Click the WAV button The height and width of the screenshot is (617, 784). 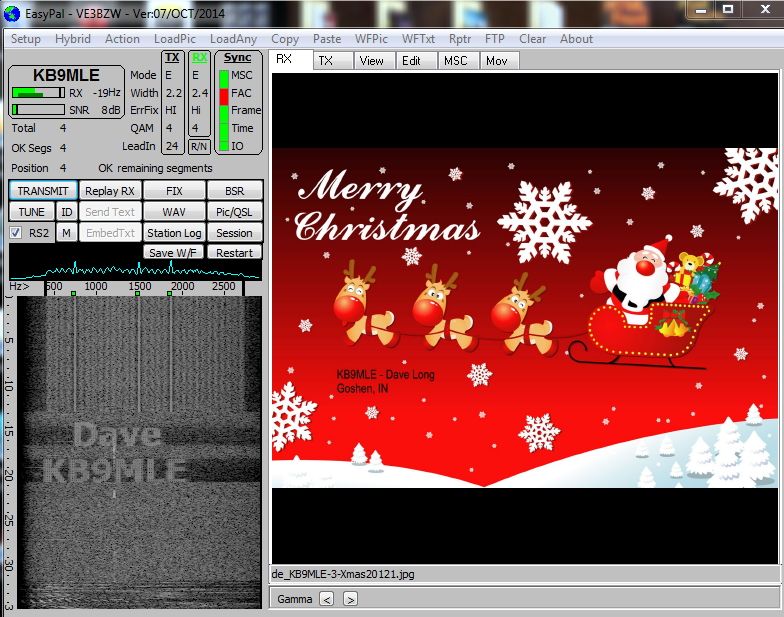pos(174,212)
